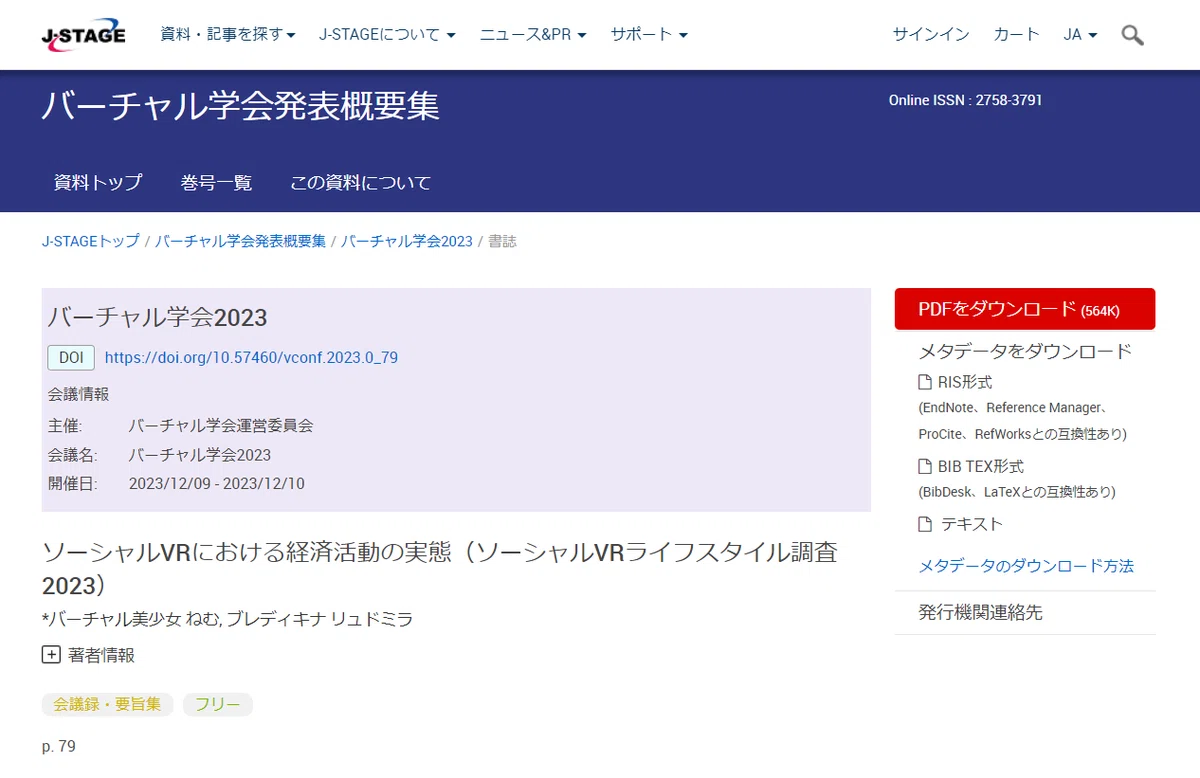
Task: Open the カート link
Action: [x=1017, y=35]
